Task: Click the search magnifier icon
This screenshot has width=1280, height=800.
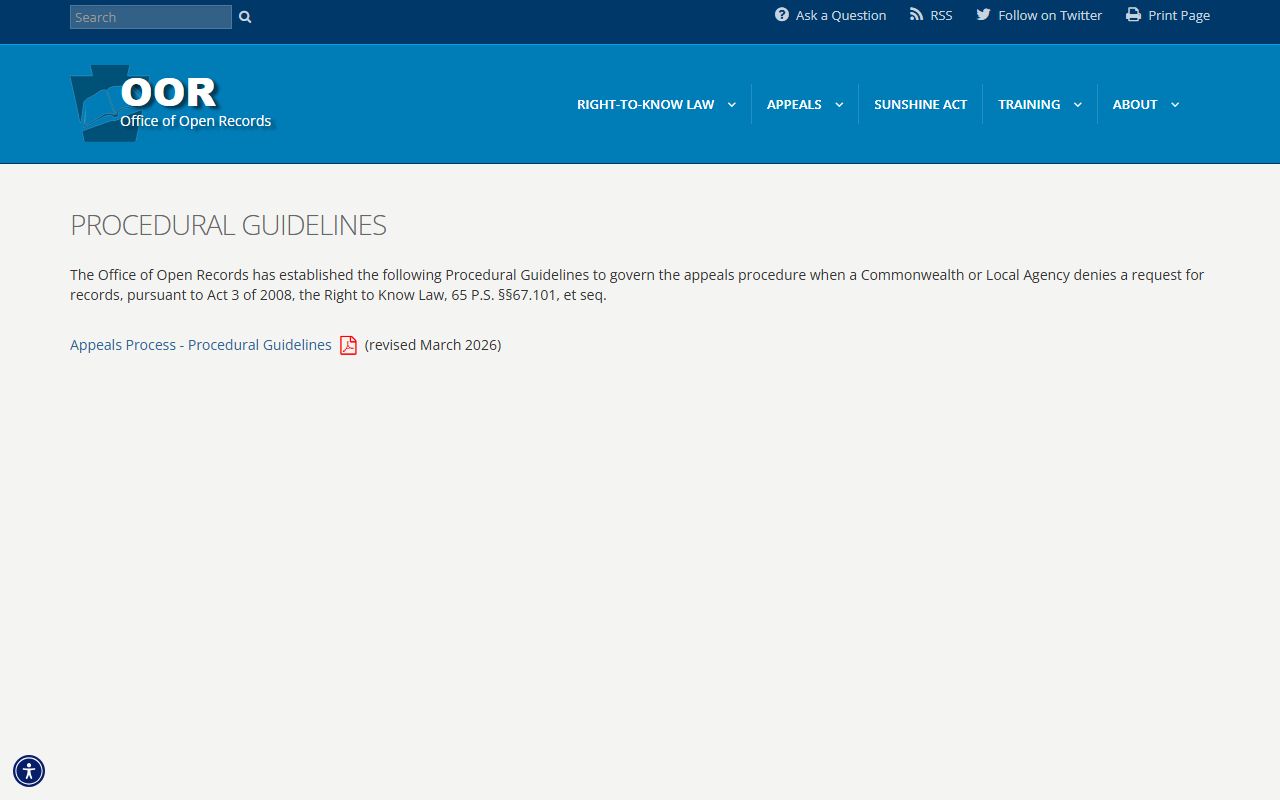Action: pyautogui.click(x=245, y=17)
